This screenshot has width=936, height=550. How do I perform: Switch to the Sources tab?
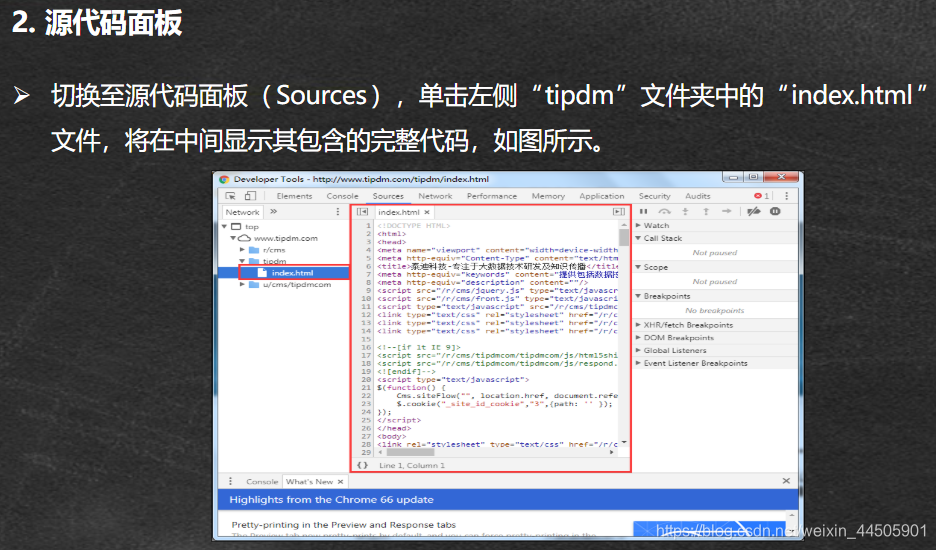pyautogui.click(x=388, y=196)
